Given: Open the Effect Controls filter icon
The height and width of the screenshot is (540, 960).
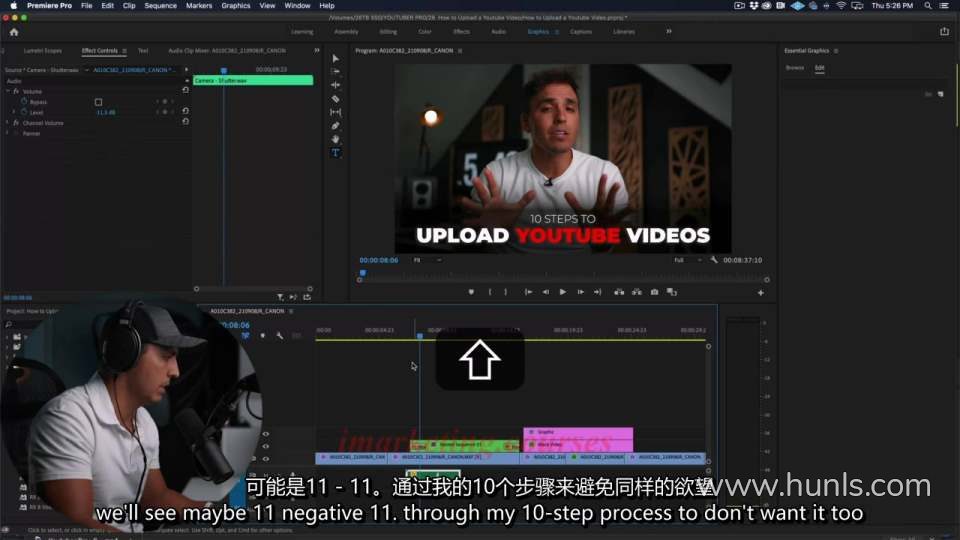Looking at the screenshot, I should click(x=280, y=297).
